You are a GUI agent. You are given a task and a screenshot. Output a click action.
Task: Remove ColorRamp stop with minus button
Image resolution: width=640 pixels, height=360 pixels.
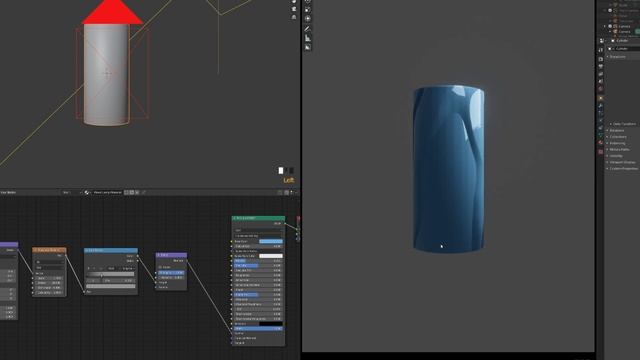coord(94,269)
